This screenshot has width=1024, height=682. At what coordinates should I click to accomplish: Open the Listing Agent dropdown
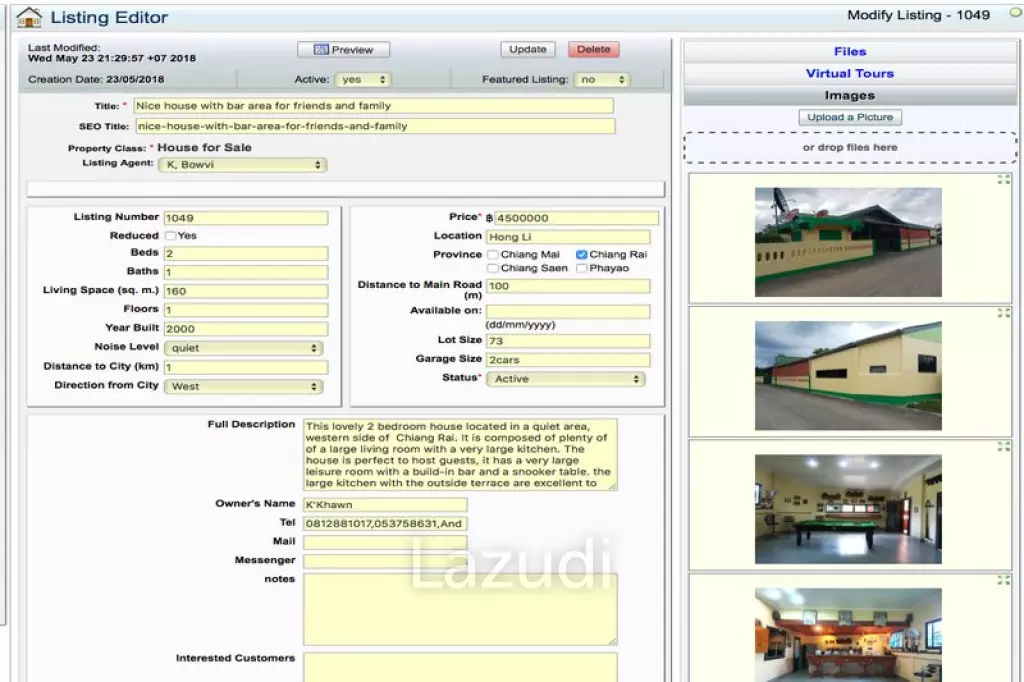pyautogui.click(x=242, y=165)
